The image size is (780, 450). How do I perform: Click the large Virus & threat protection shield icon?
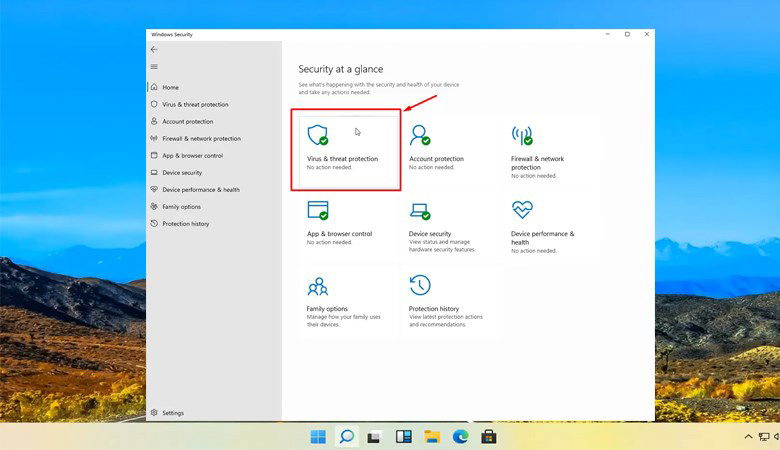pyautogui.click(x=317, y=135)
